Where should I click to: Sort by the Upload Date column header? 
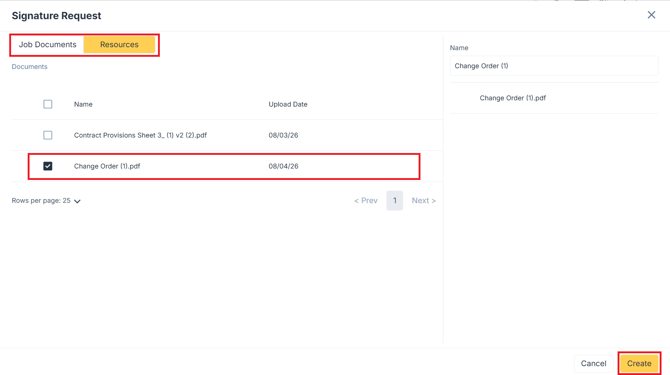point(288,104)
